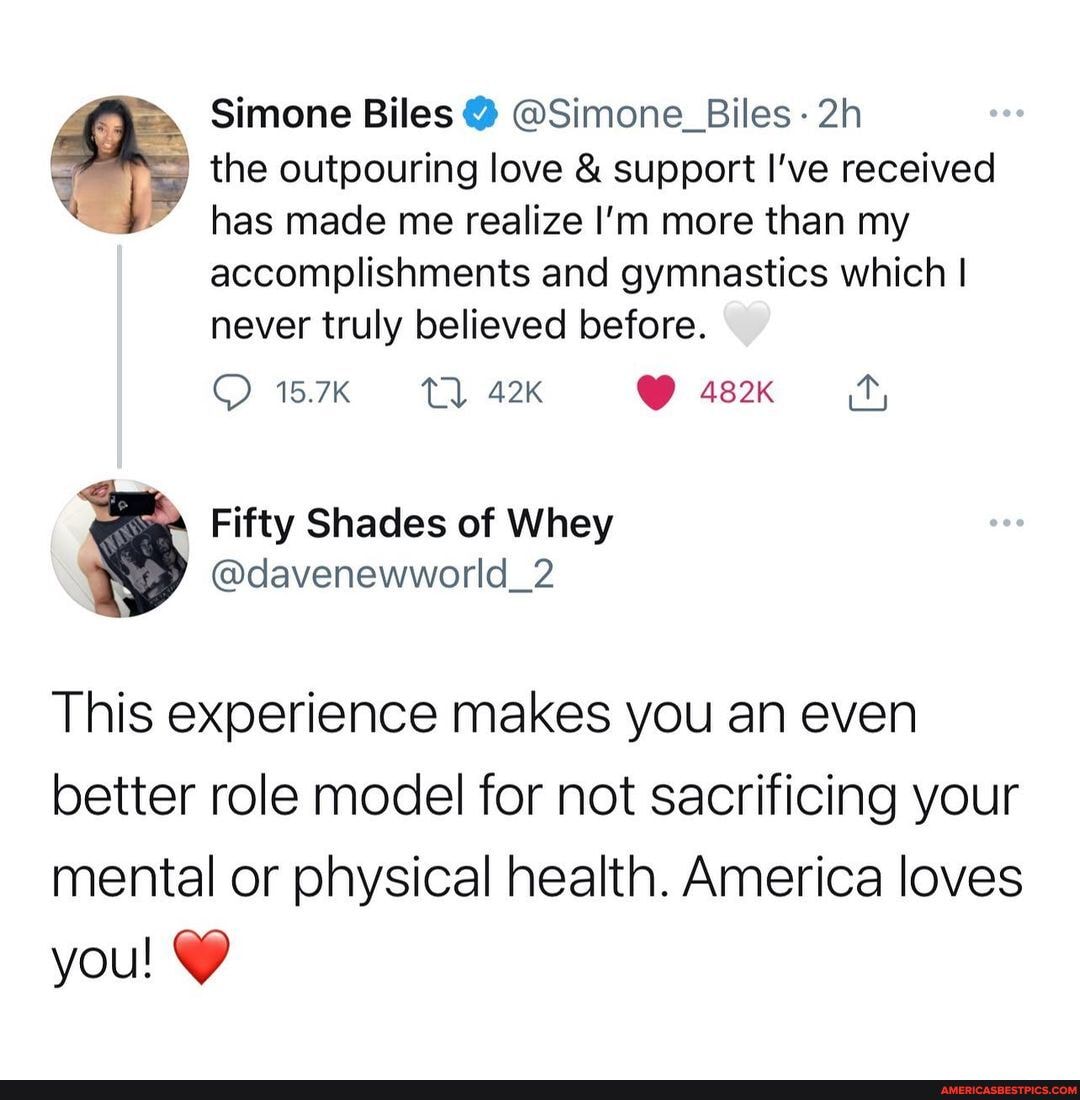
Task: Click the reply comment bubble icon
Action: 231,393
